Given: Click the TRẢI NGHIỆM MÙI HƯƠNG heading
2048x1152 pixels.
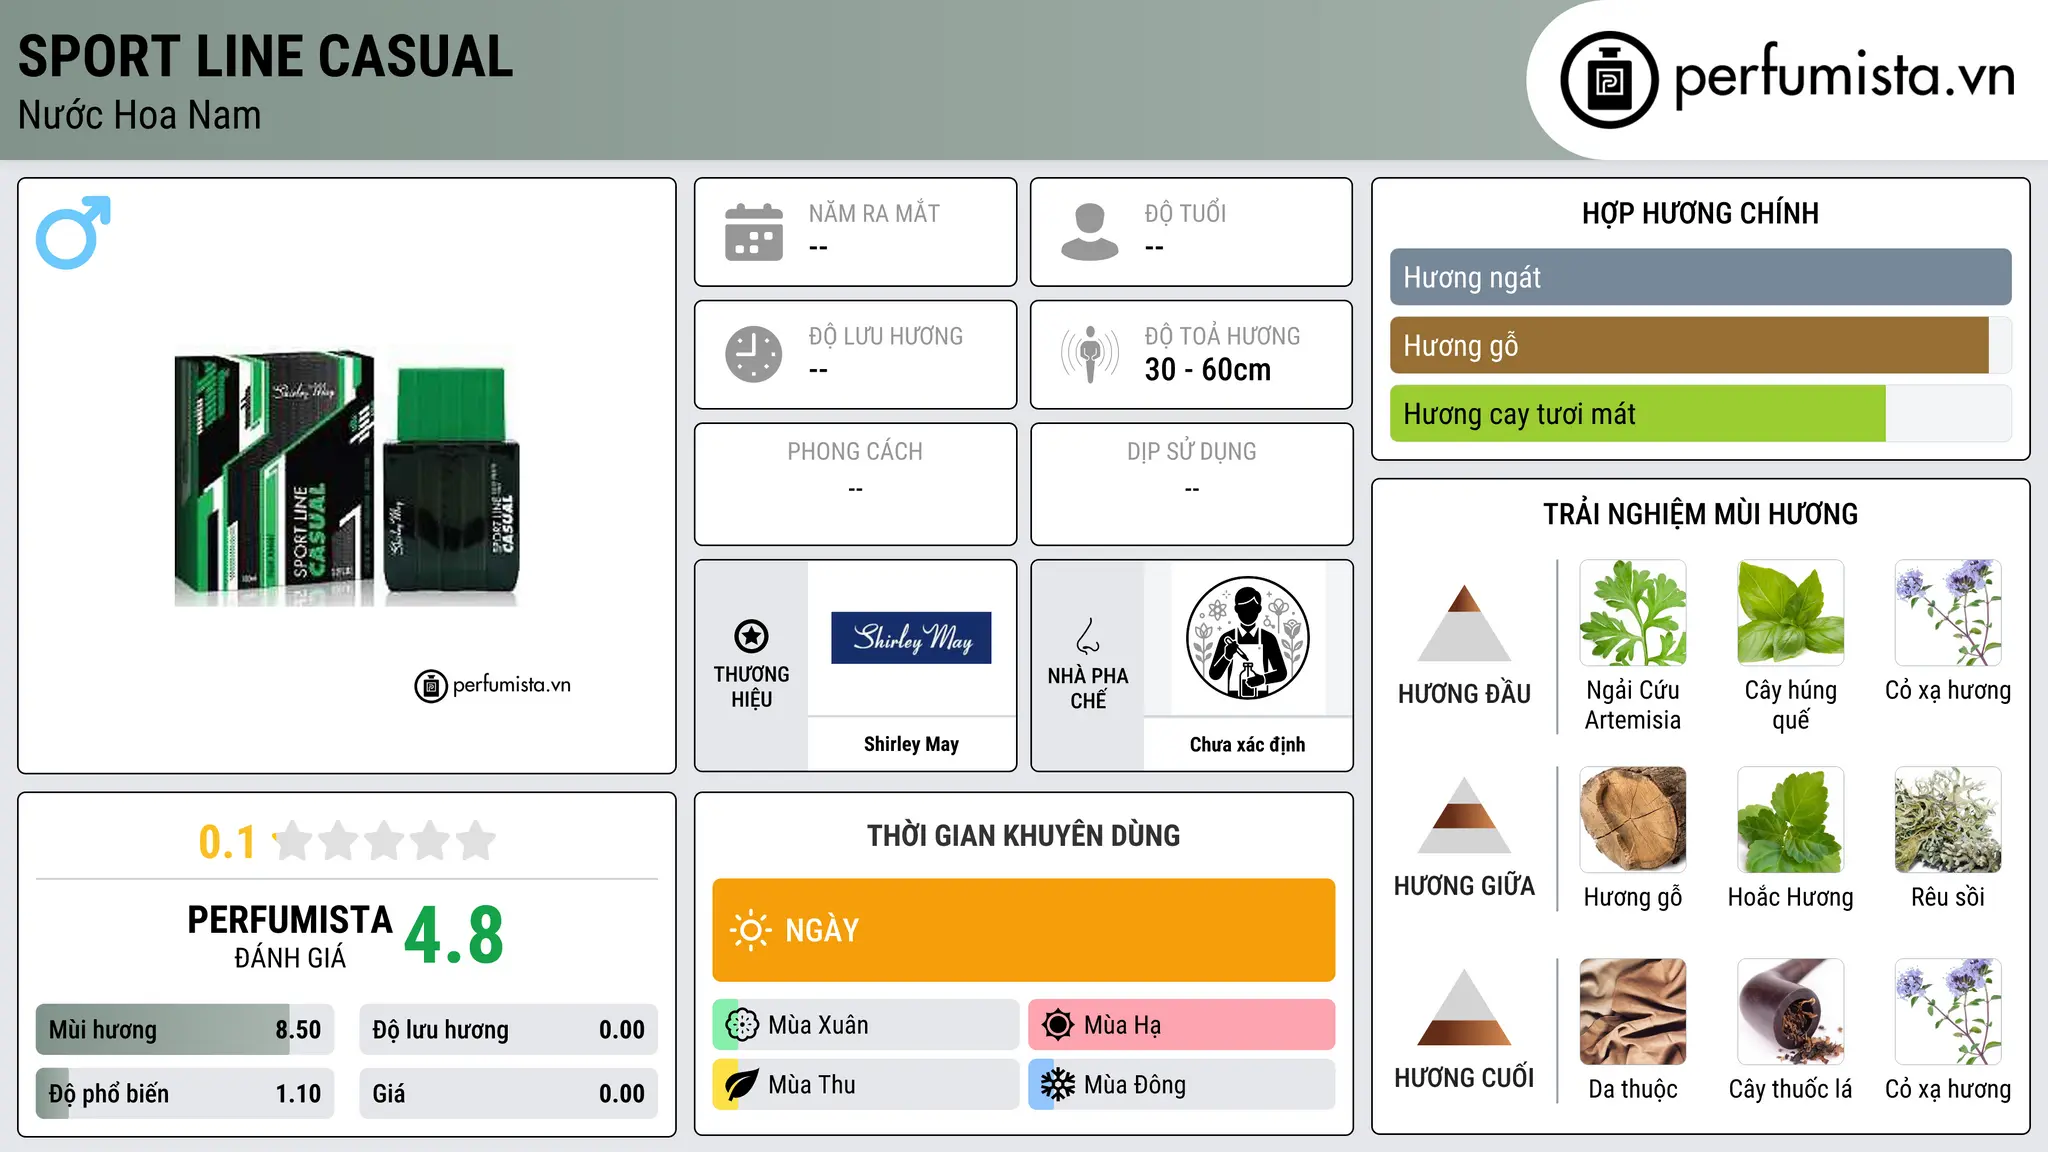Looking at the screenshot, I should pyautogui.click(x=1700, y=514).
